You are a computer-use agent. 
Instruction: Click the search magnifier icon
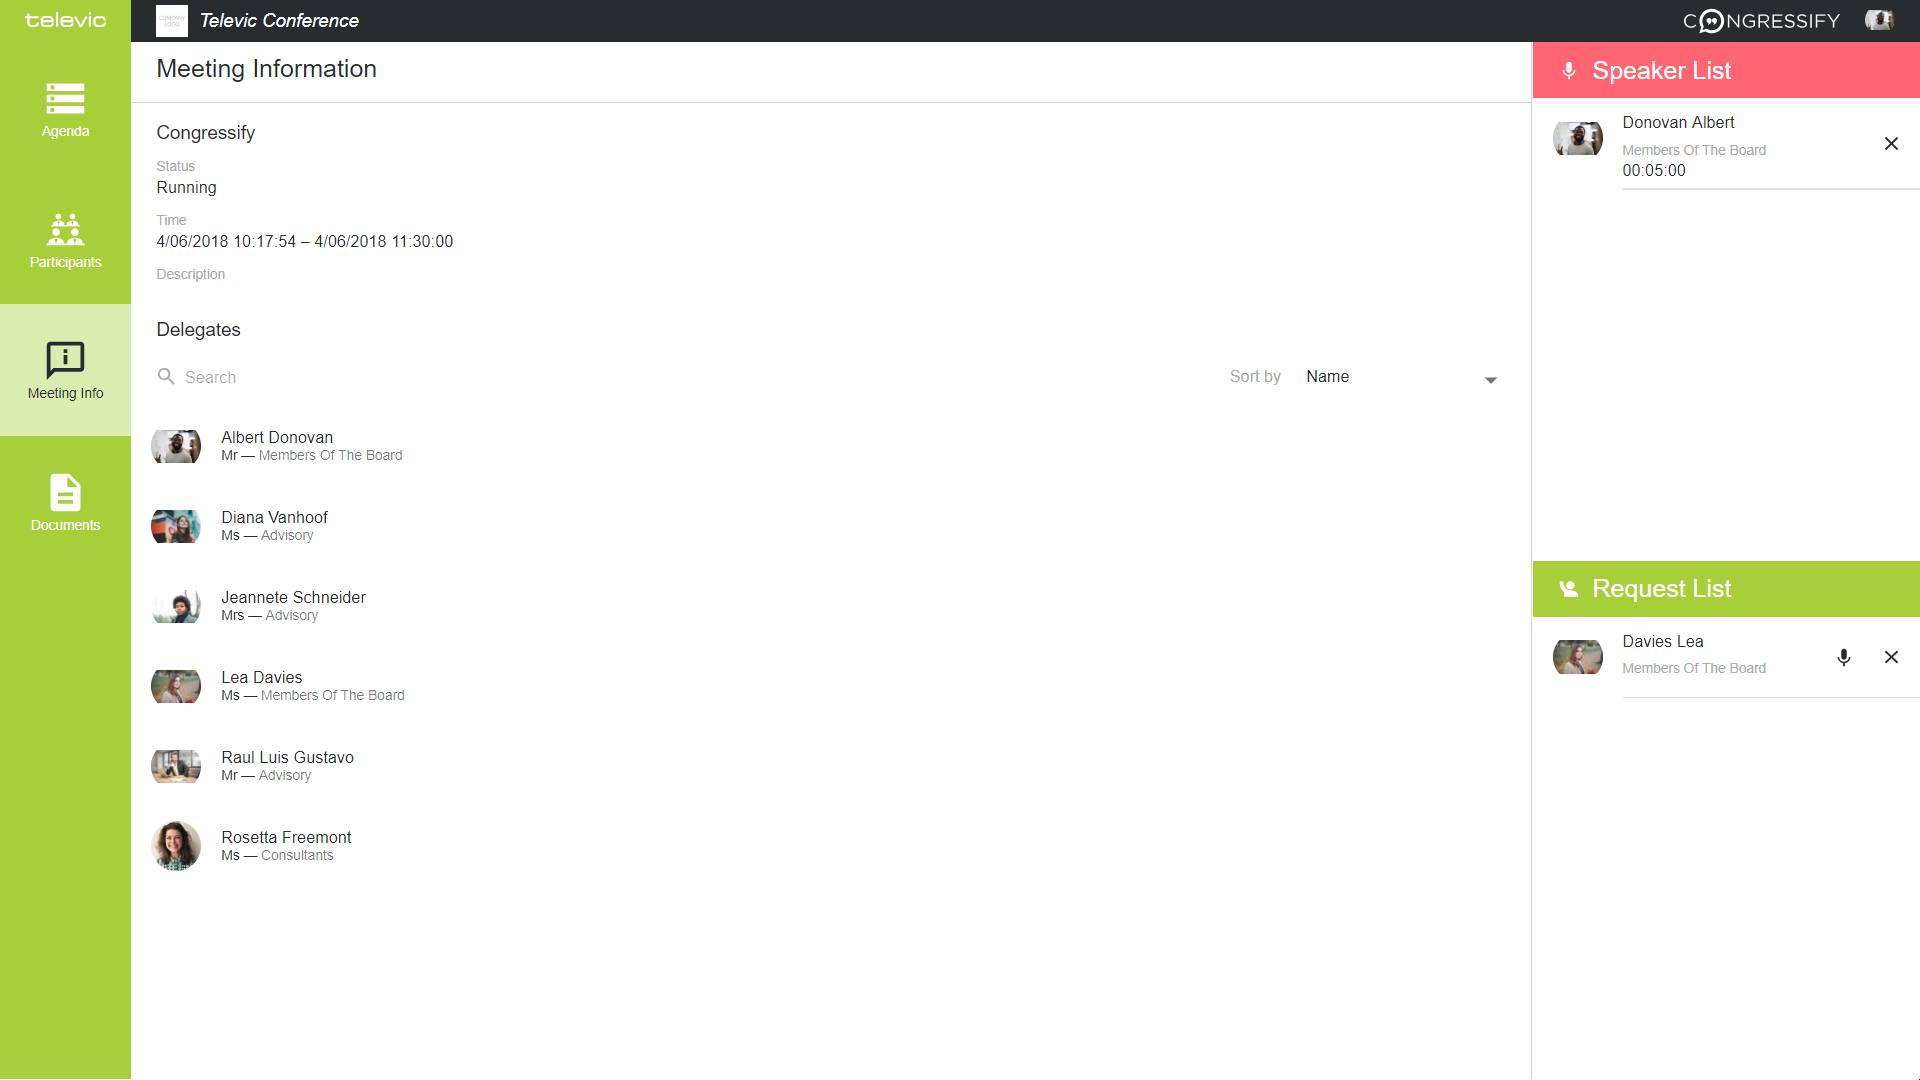point(166,376)
